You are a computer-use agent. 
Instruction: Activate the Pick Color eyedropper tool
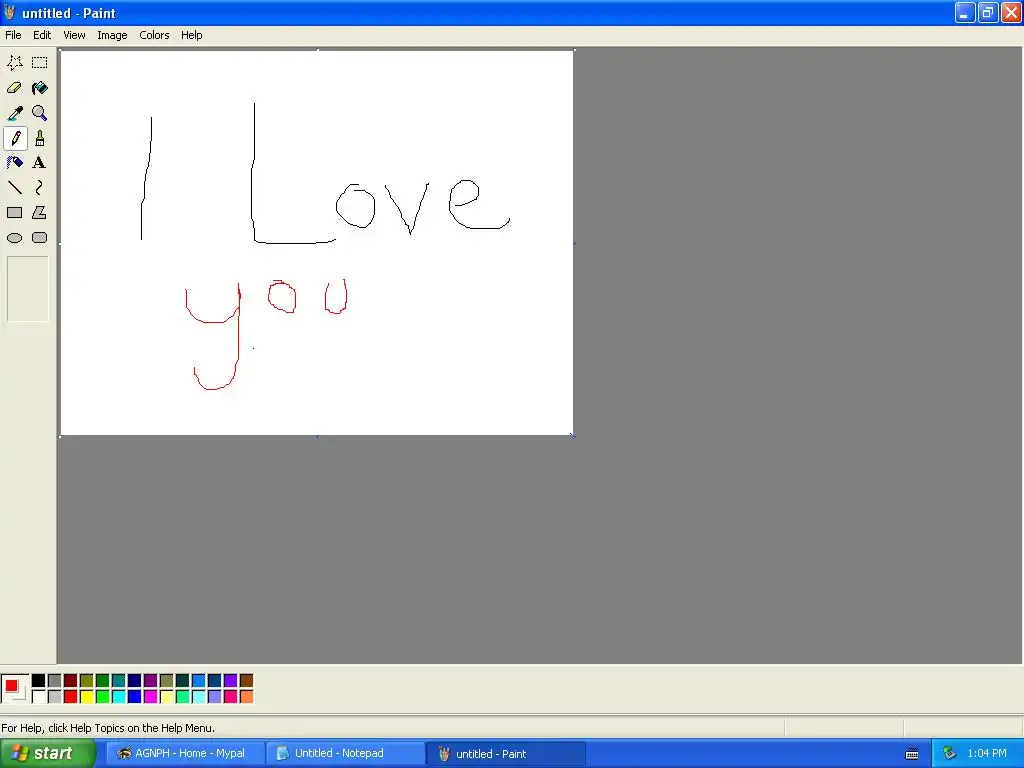coord(14,113)
